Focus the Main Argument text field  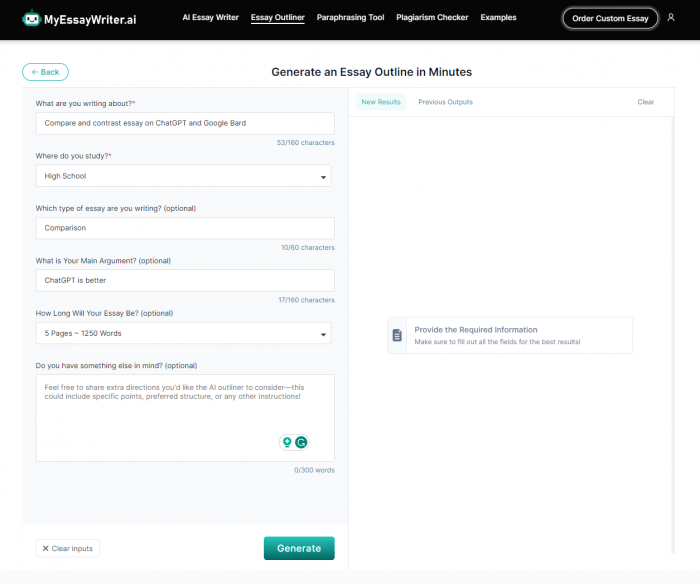click(x=185, y=280)
